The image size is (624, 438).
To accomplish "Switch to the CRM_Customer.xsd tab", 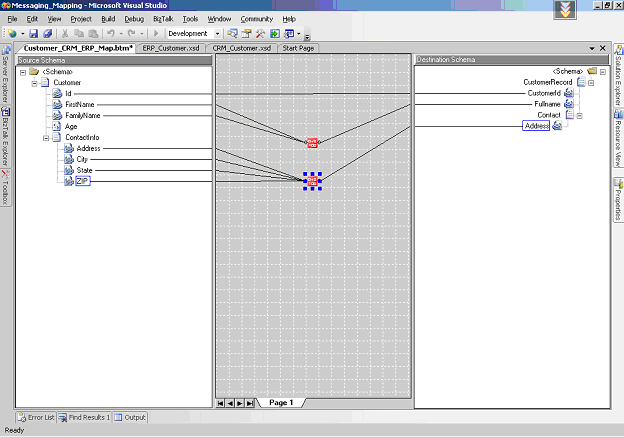I will [242, 48].
